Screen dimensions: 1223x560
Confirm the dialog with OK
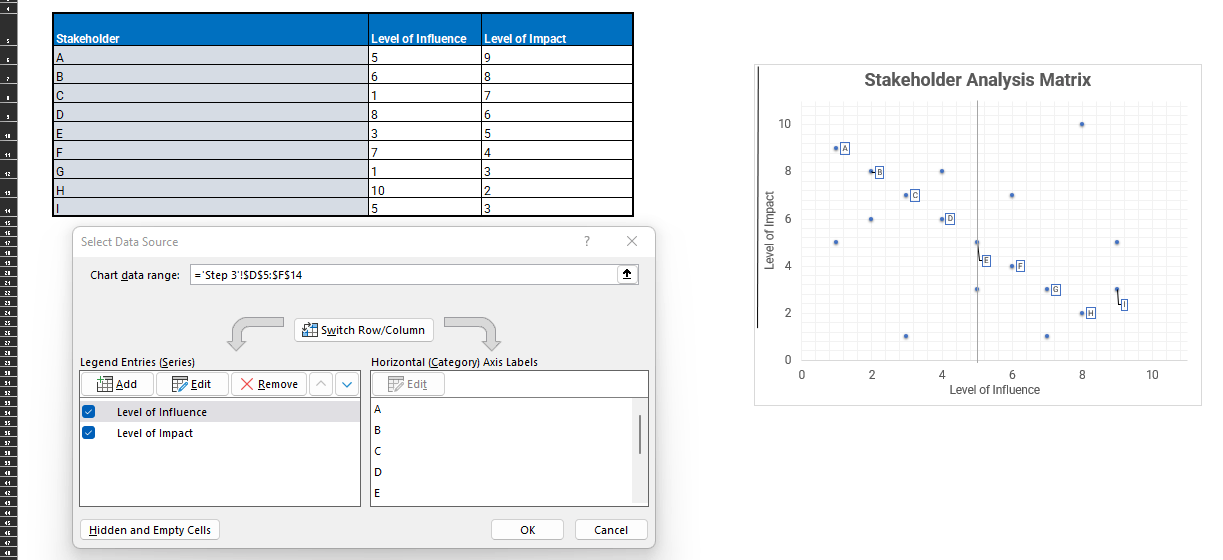528,530
